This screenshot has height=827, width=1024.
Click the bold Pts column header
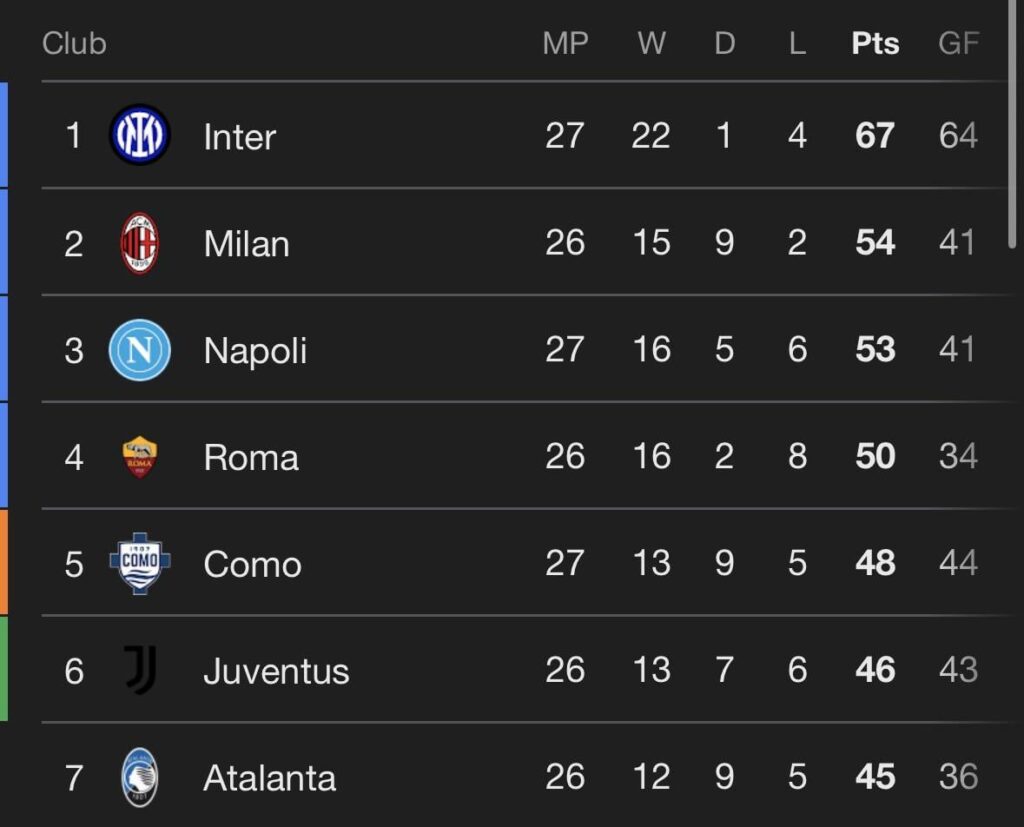(x=874, y=43)
